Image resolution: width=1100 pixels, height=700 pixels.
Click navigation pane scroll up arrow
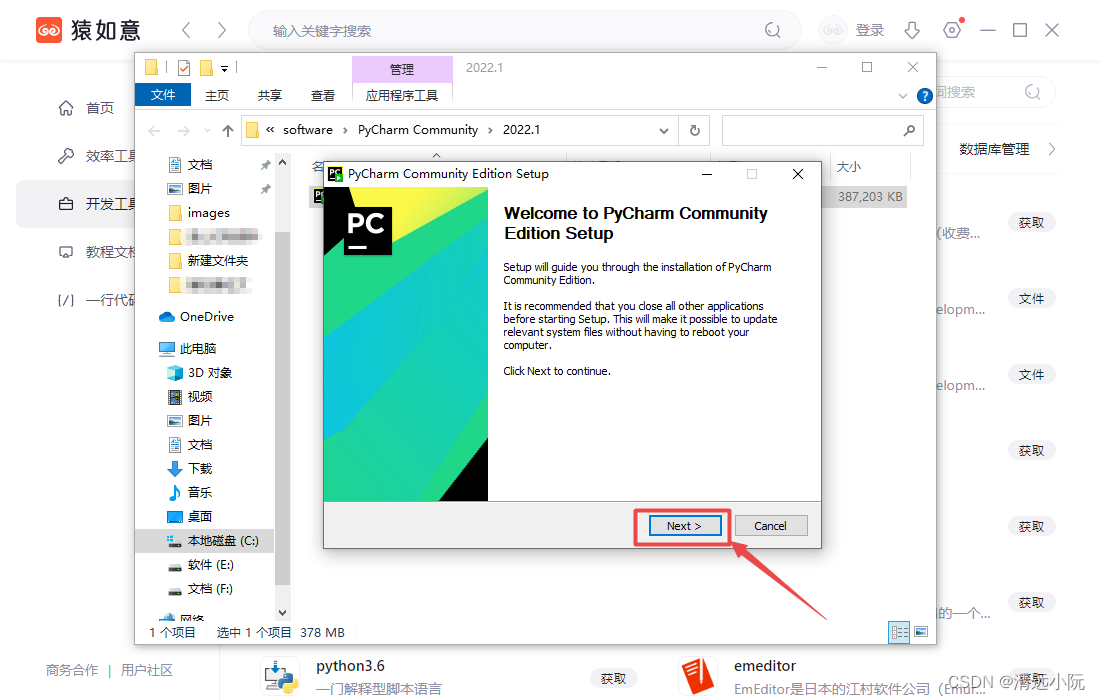click(283, 163)
